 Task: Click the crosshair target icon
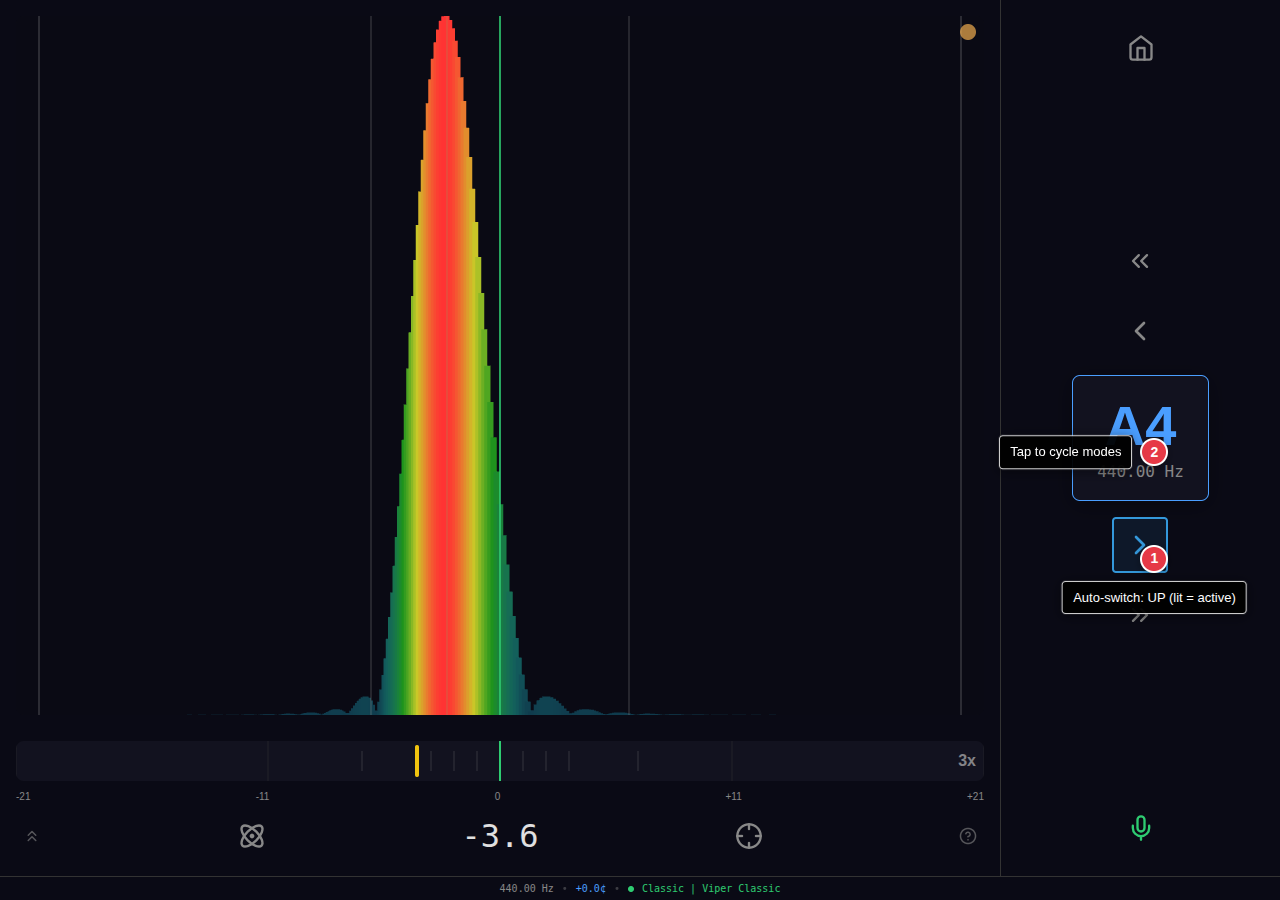tap(749, 836)
